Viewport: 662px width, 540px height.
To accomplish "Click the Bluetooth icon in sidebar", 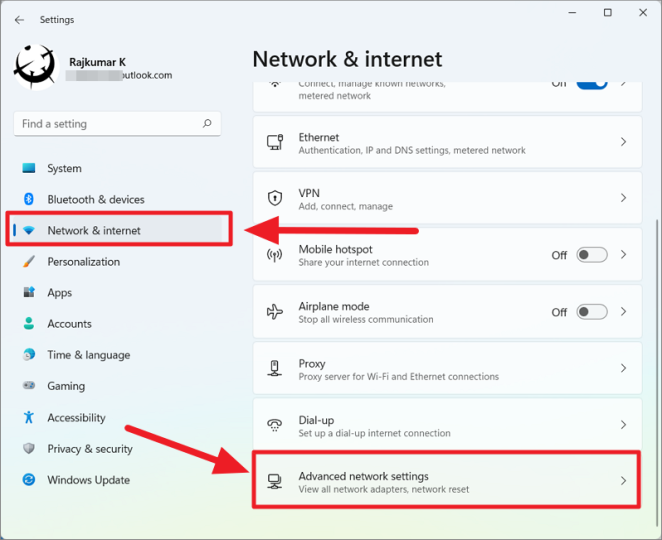I will coord(29,199).
